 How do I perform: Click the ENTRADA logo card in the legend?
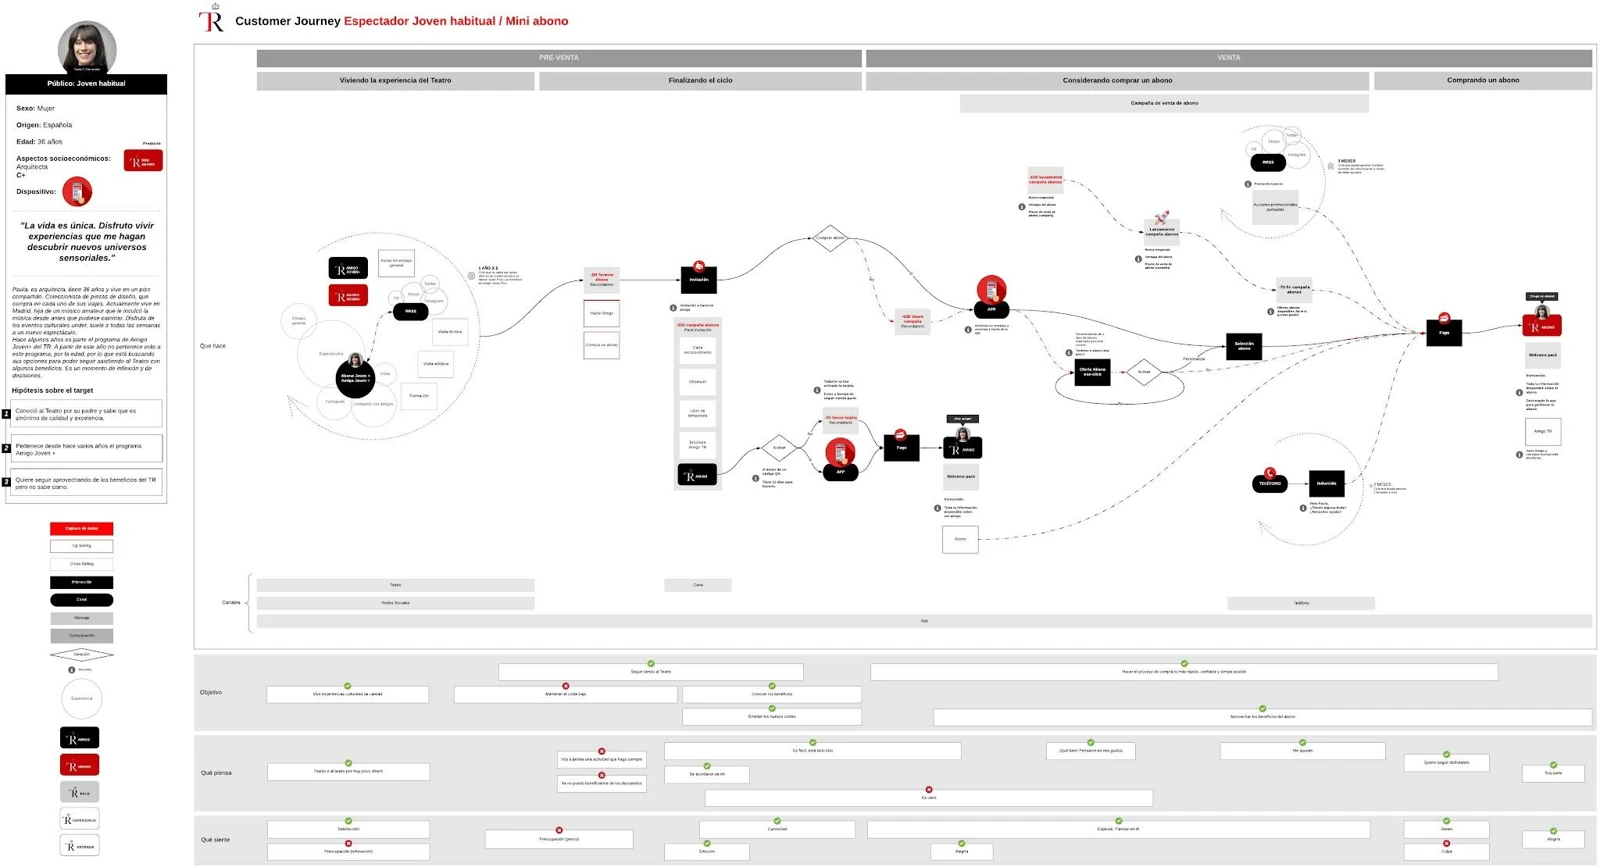pyautogui.click(x=80, y=846)
